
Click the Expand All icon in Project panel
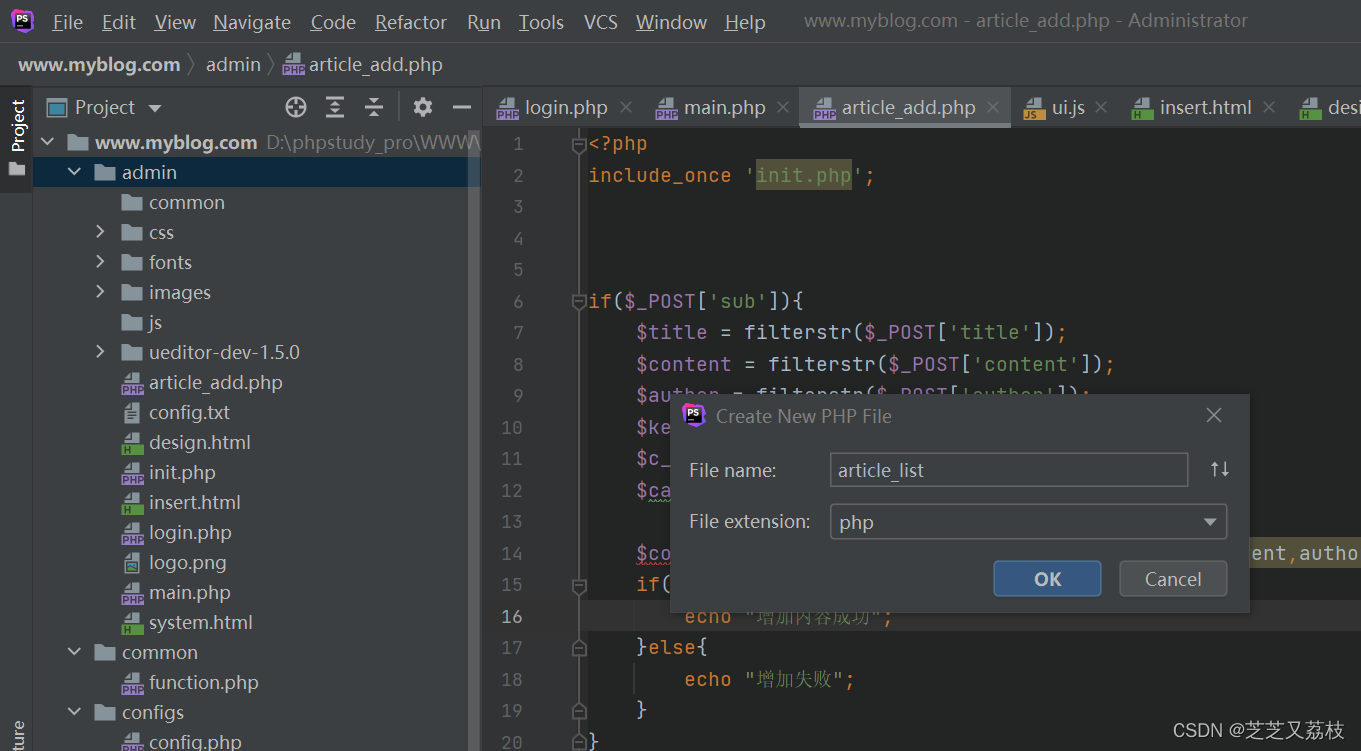(x=335, y=107)
